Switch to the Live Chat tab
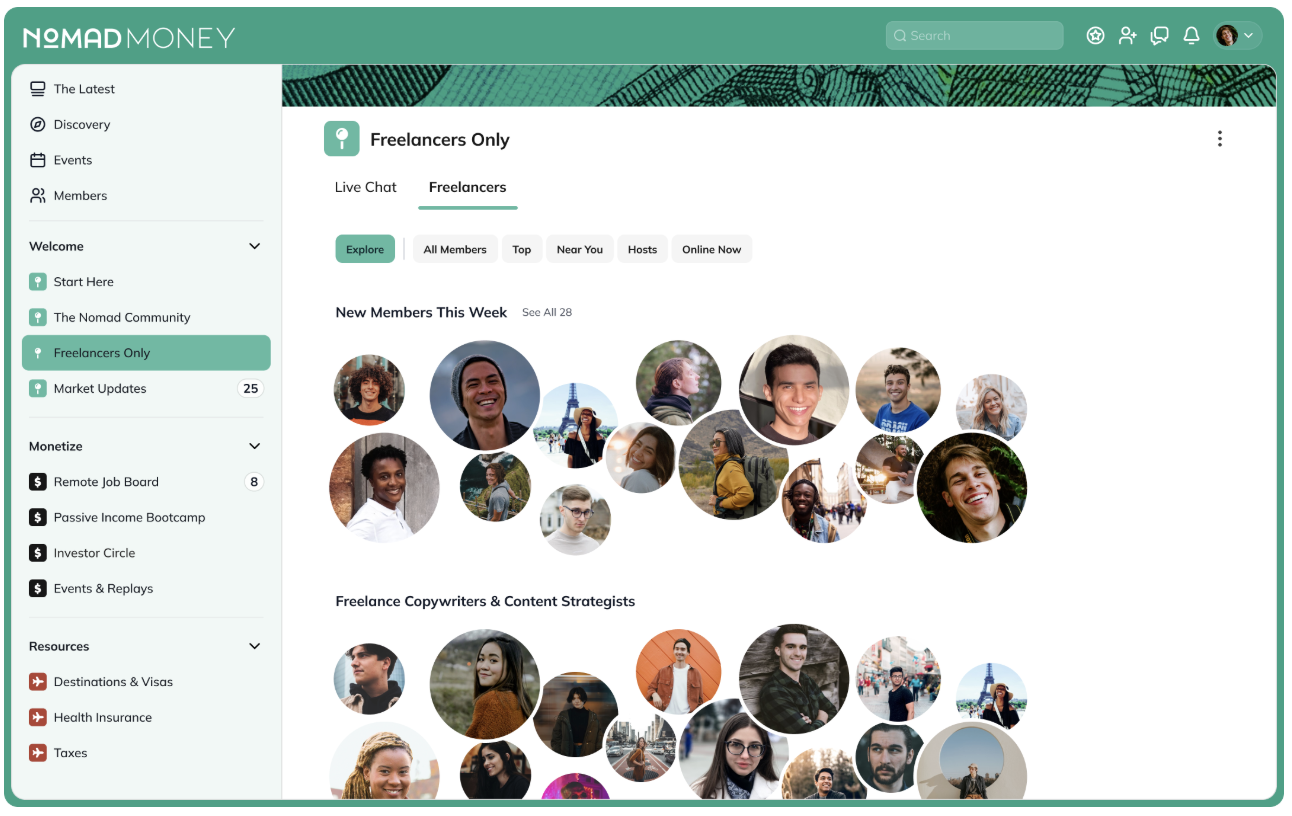The image size is (1292, 816). tap(366, 187)
